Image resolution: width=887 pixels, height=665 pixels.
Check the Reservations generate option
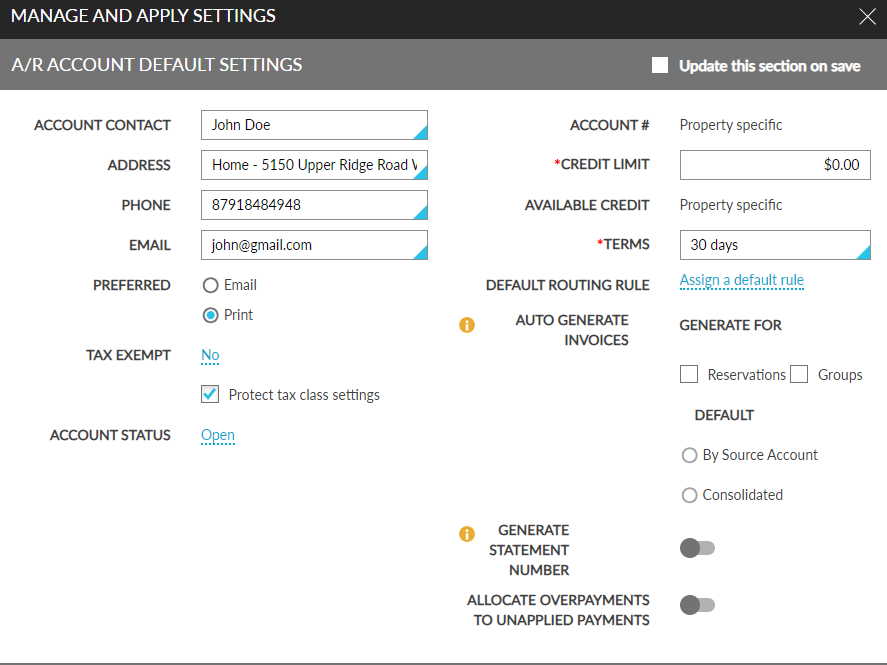pyautogui.click(x=688, y=373)
